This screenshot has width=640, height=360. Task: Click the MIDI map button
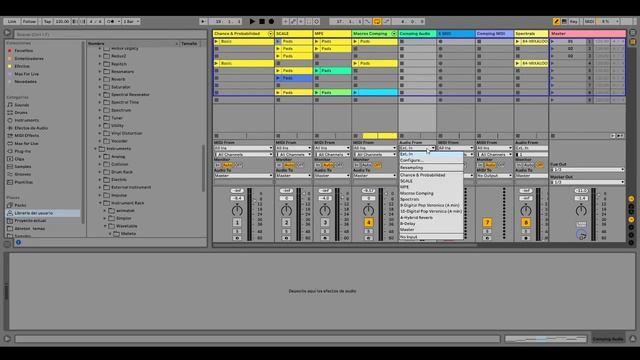589,21
